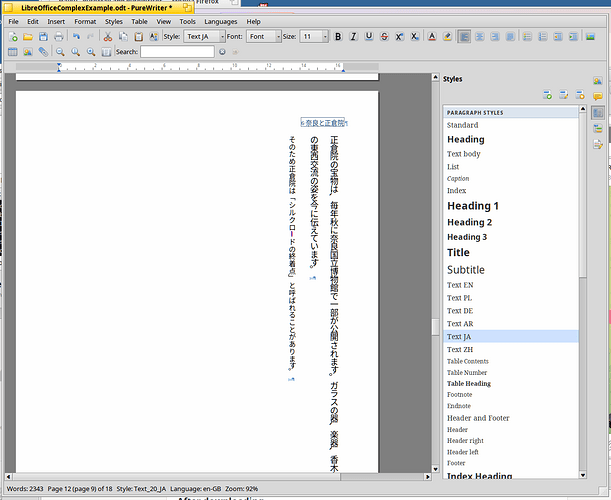Open the Format menu
This screenshot has width=611, height=500.
tap(85, 22)
